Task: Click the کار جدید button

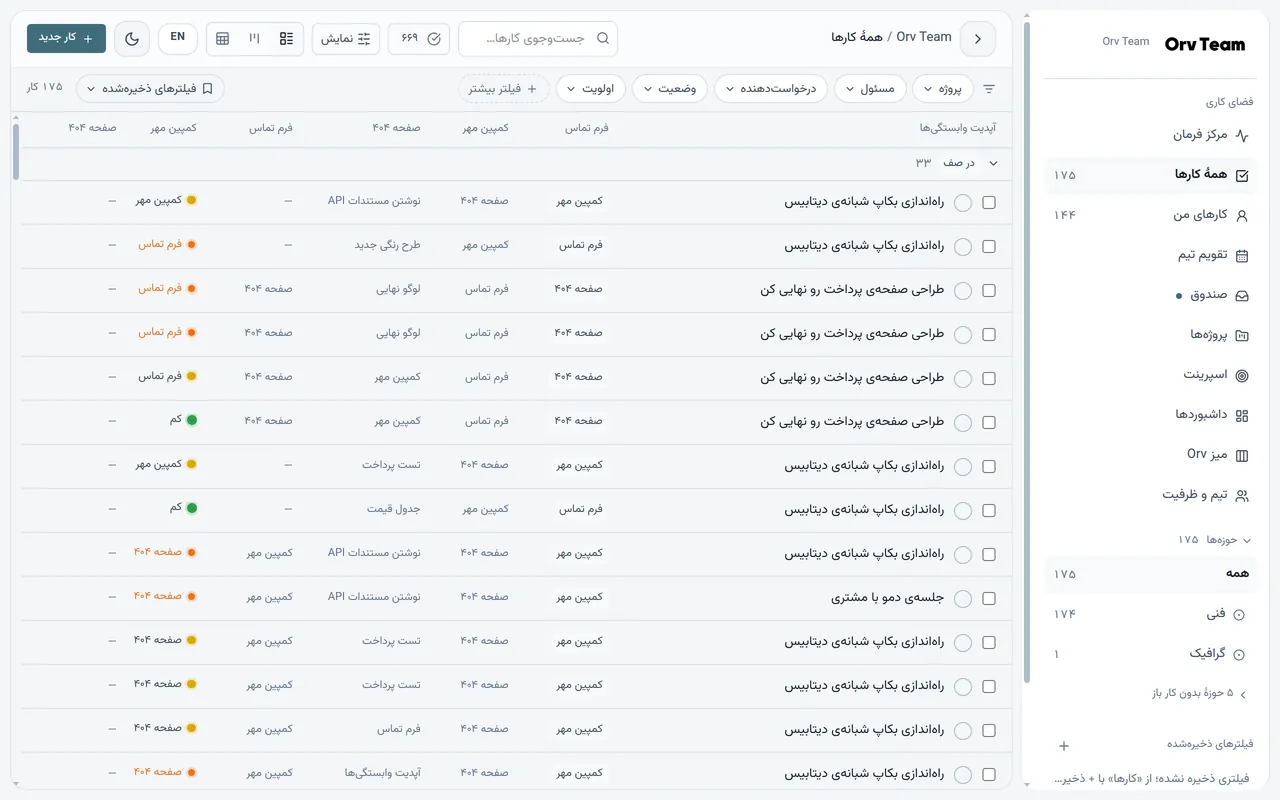Action: [66, 38]
